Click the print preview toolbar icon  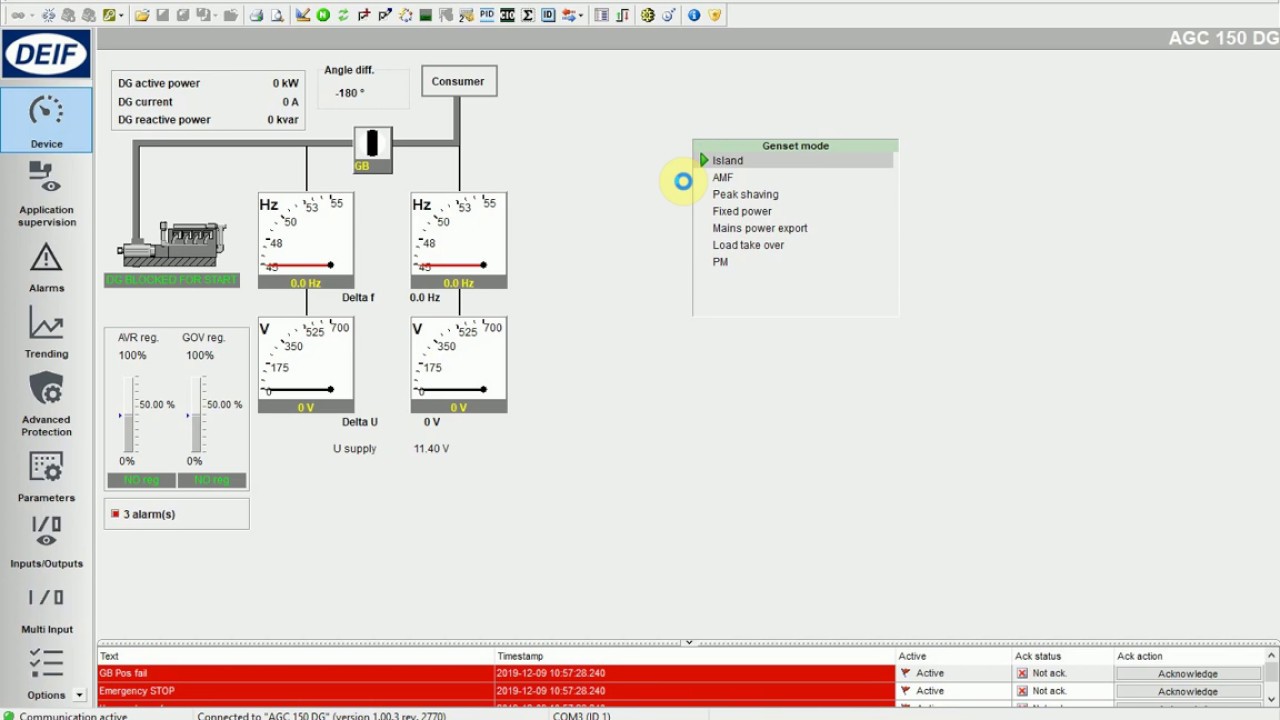(x=277, y=15)
